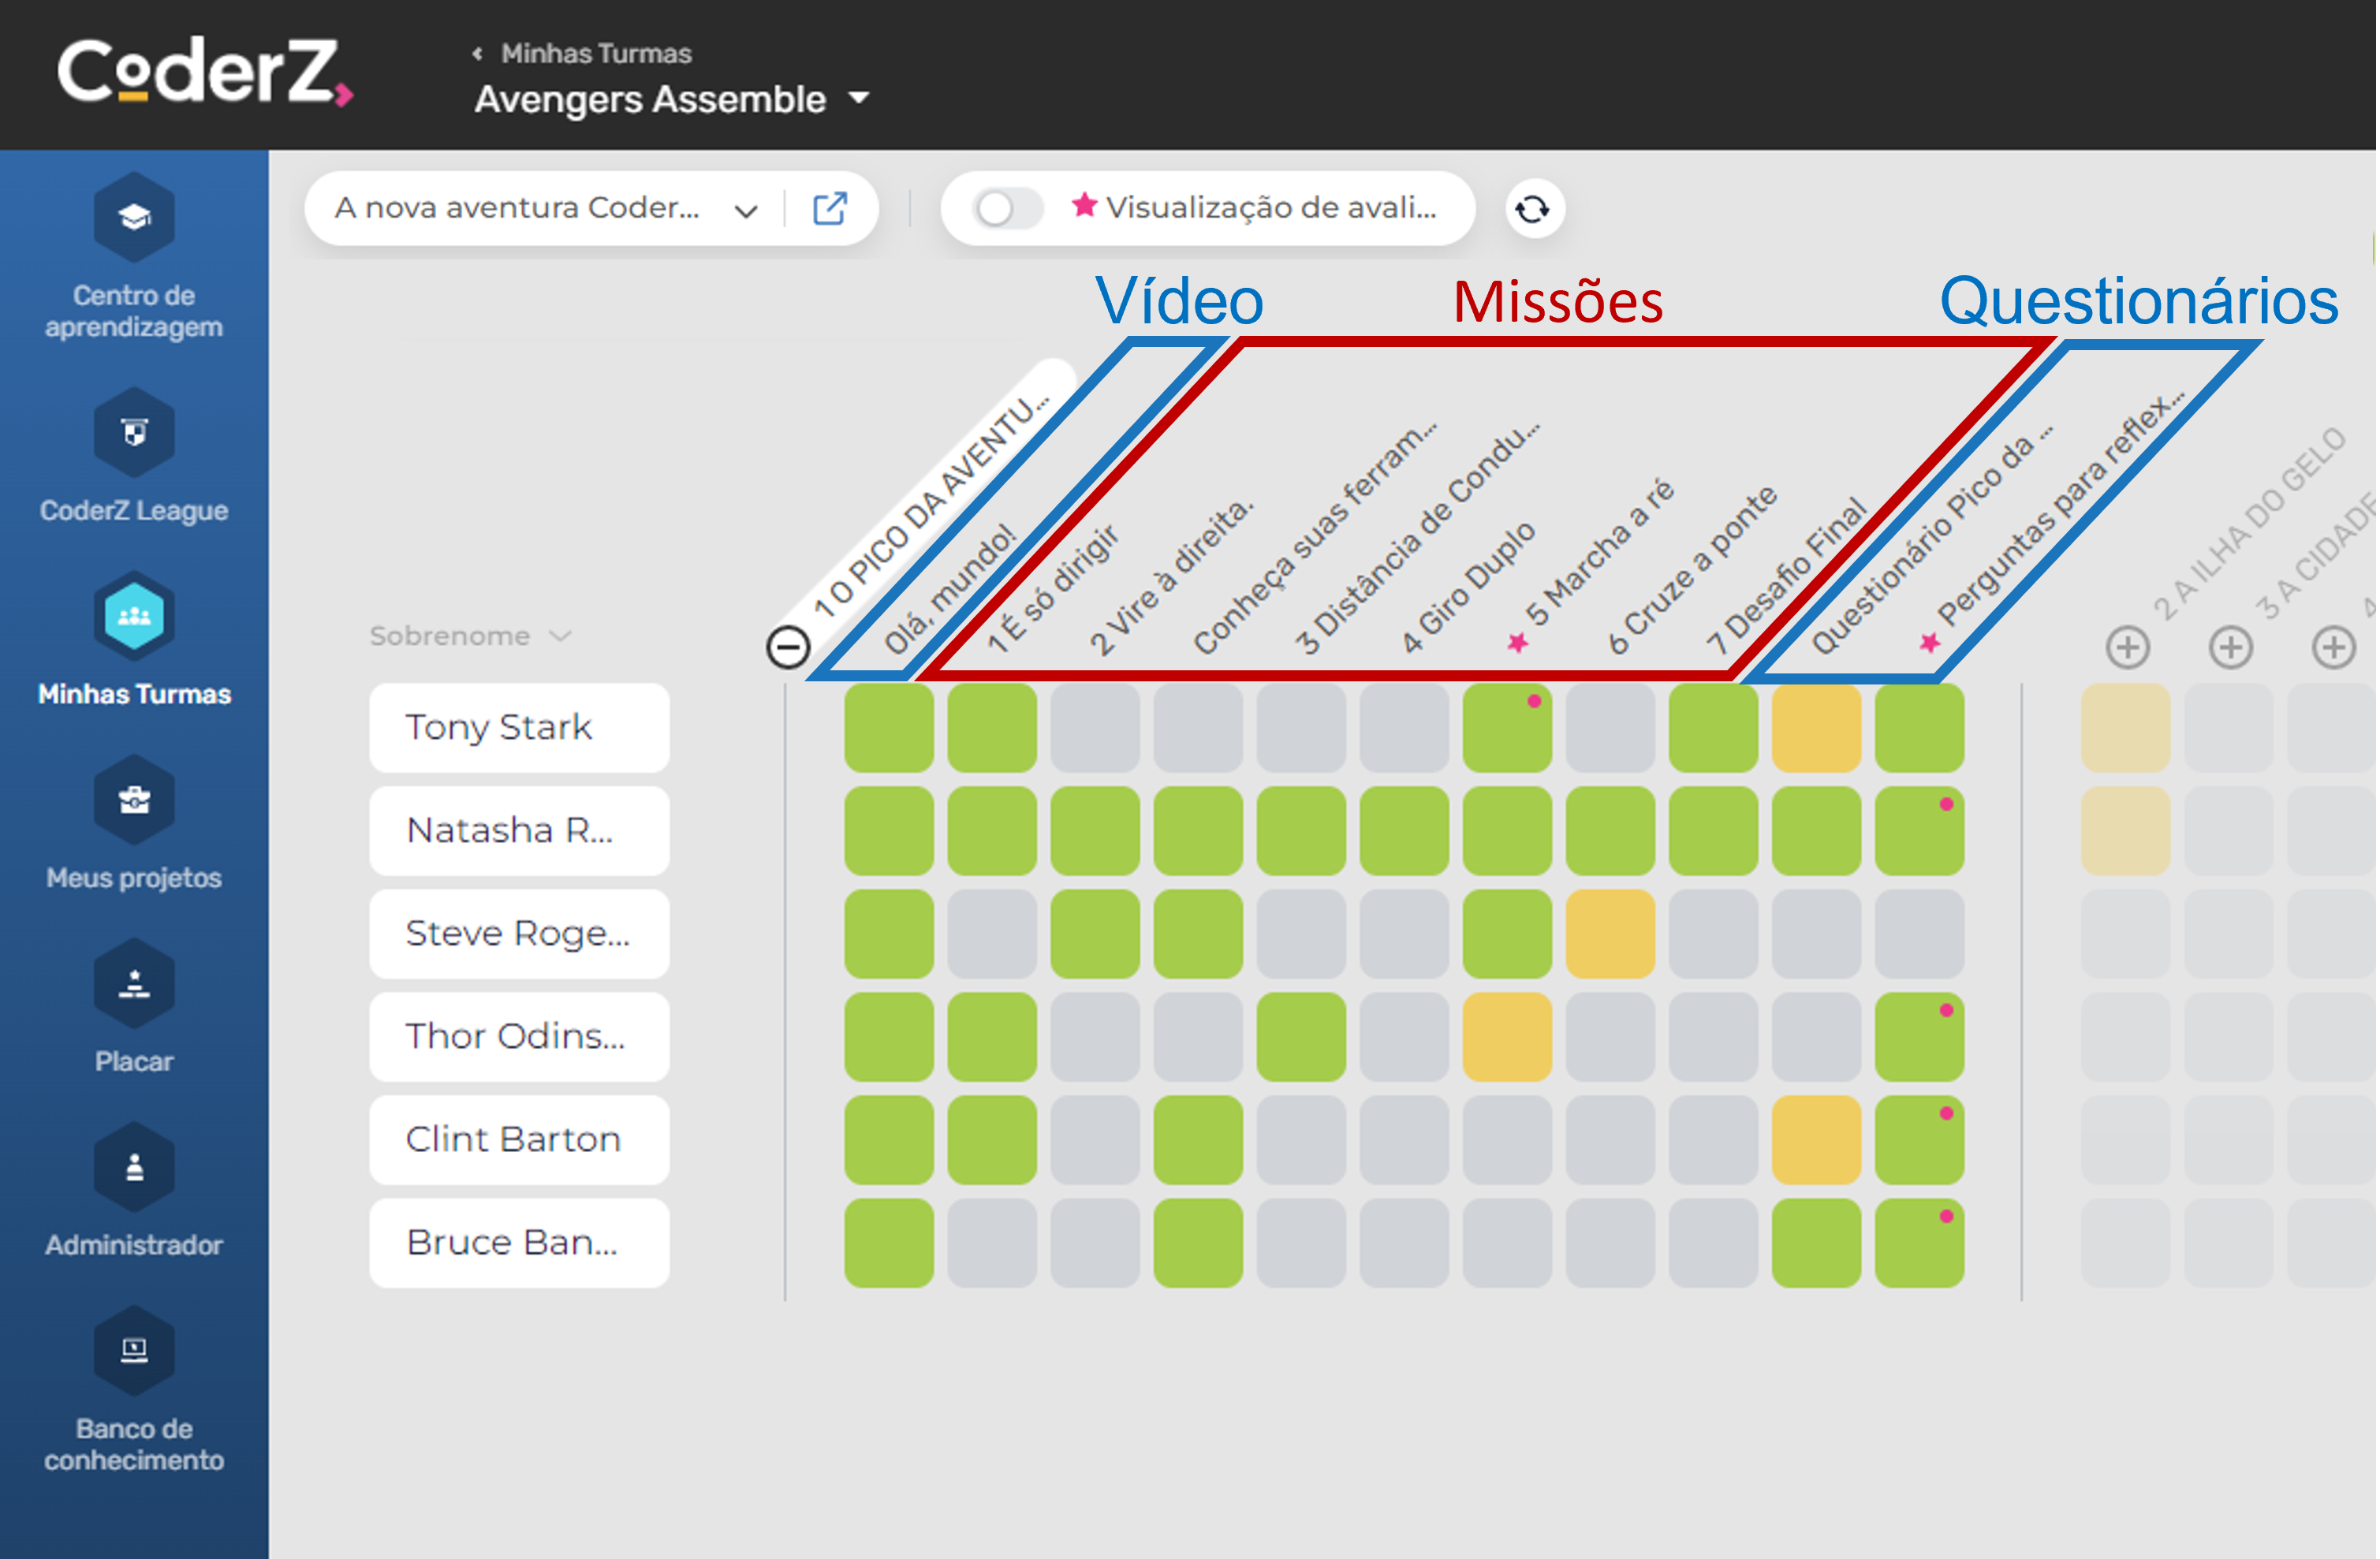Click the refresh progress icon
This screenshot has width=2380, height=1559.
pyautogui.click(x=1533, y=209)
